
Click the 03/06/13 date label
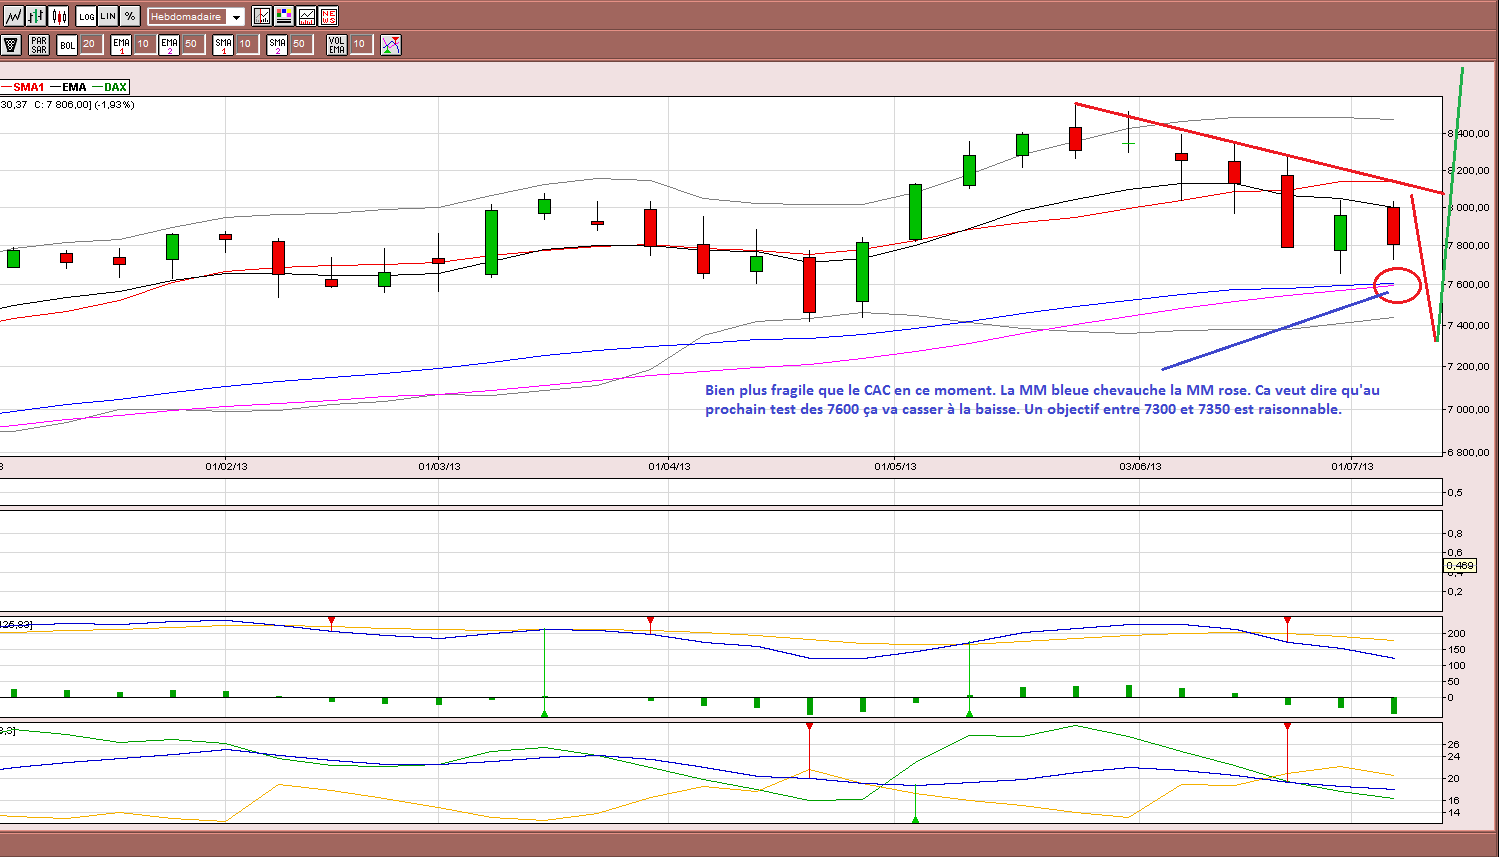pyautogui.click(x=1140, y=466)
